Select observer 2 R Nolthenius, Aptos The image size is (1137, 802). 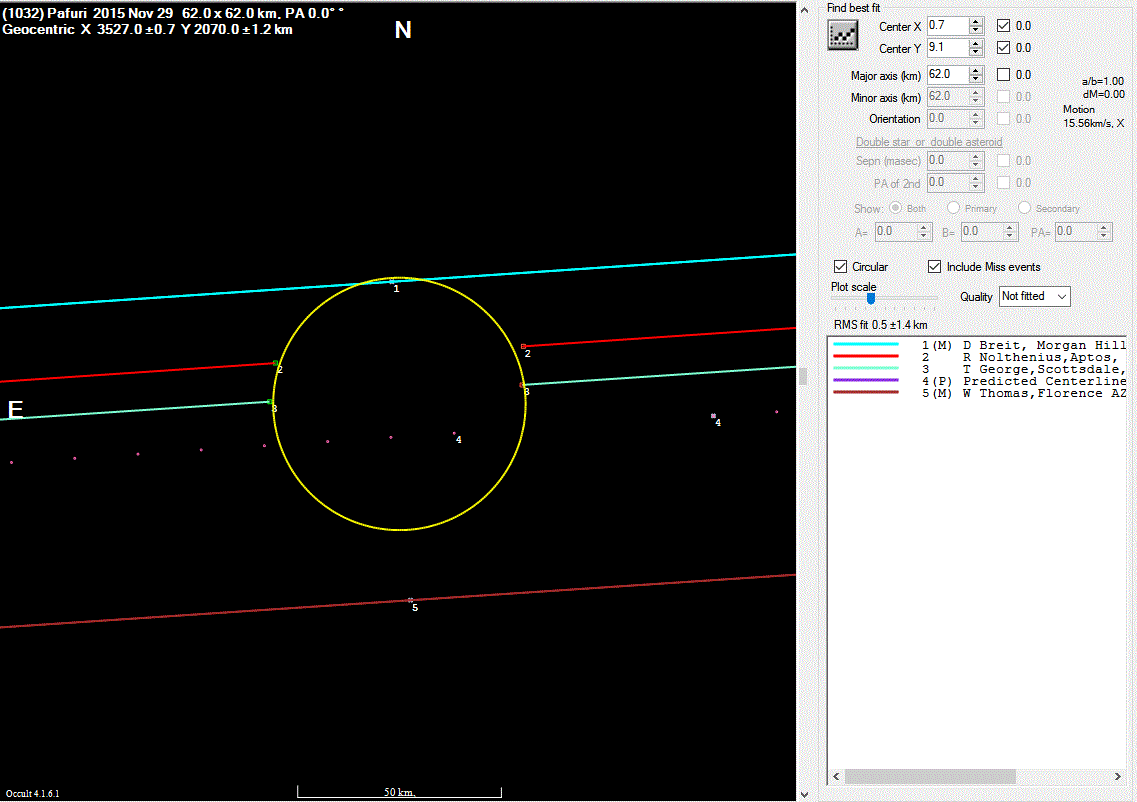(978, 357)
